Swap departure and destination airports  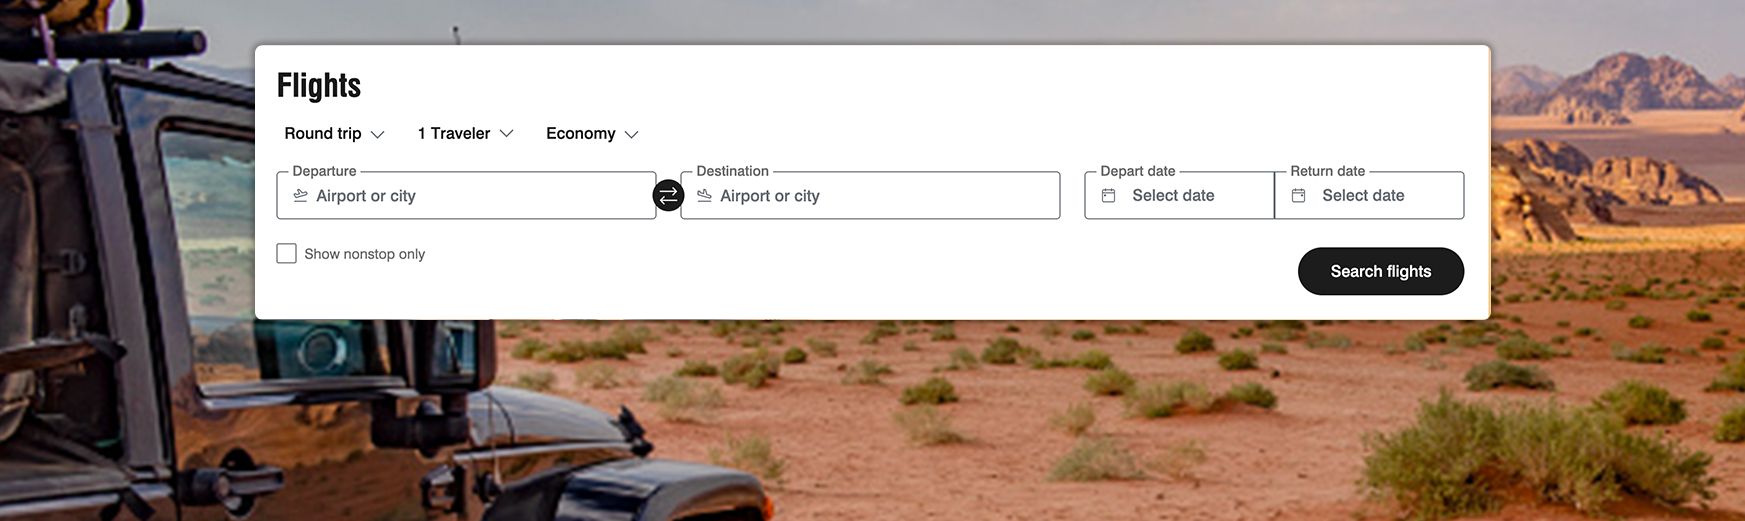pyautogui.click(x=668, y=195)
